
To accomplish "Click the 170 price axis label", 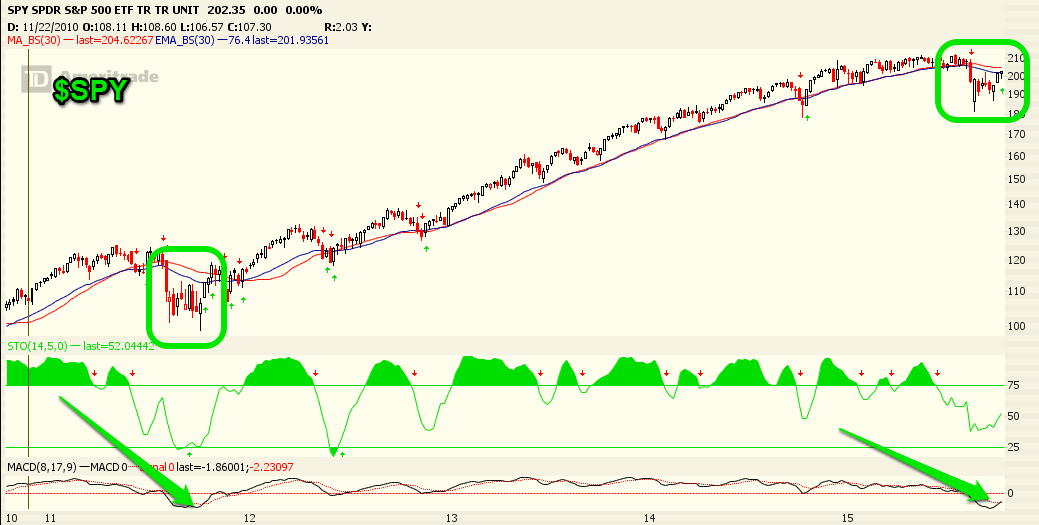I will coord(1016,135).
